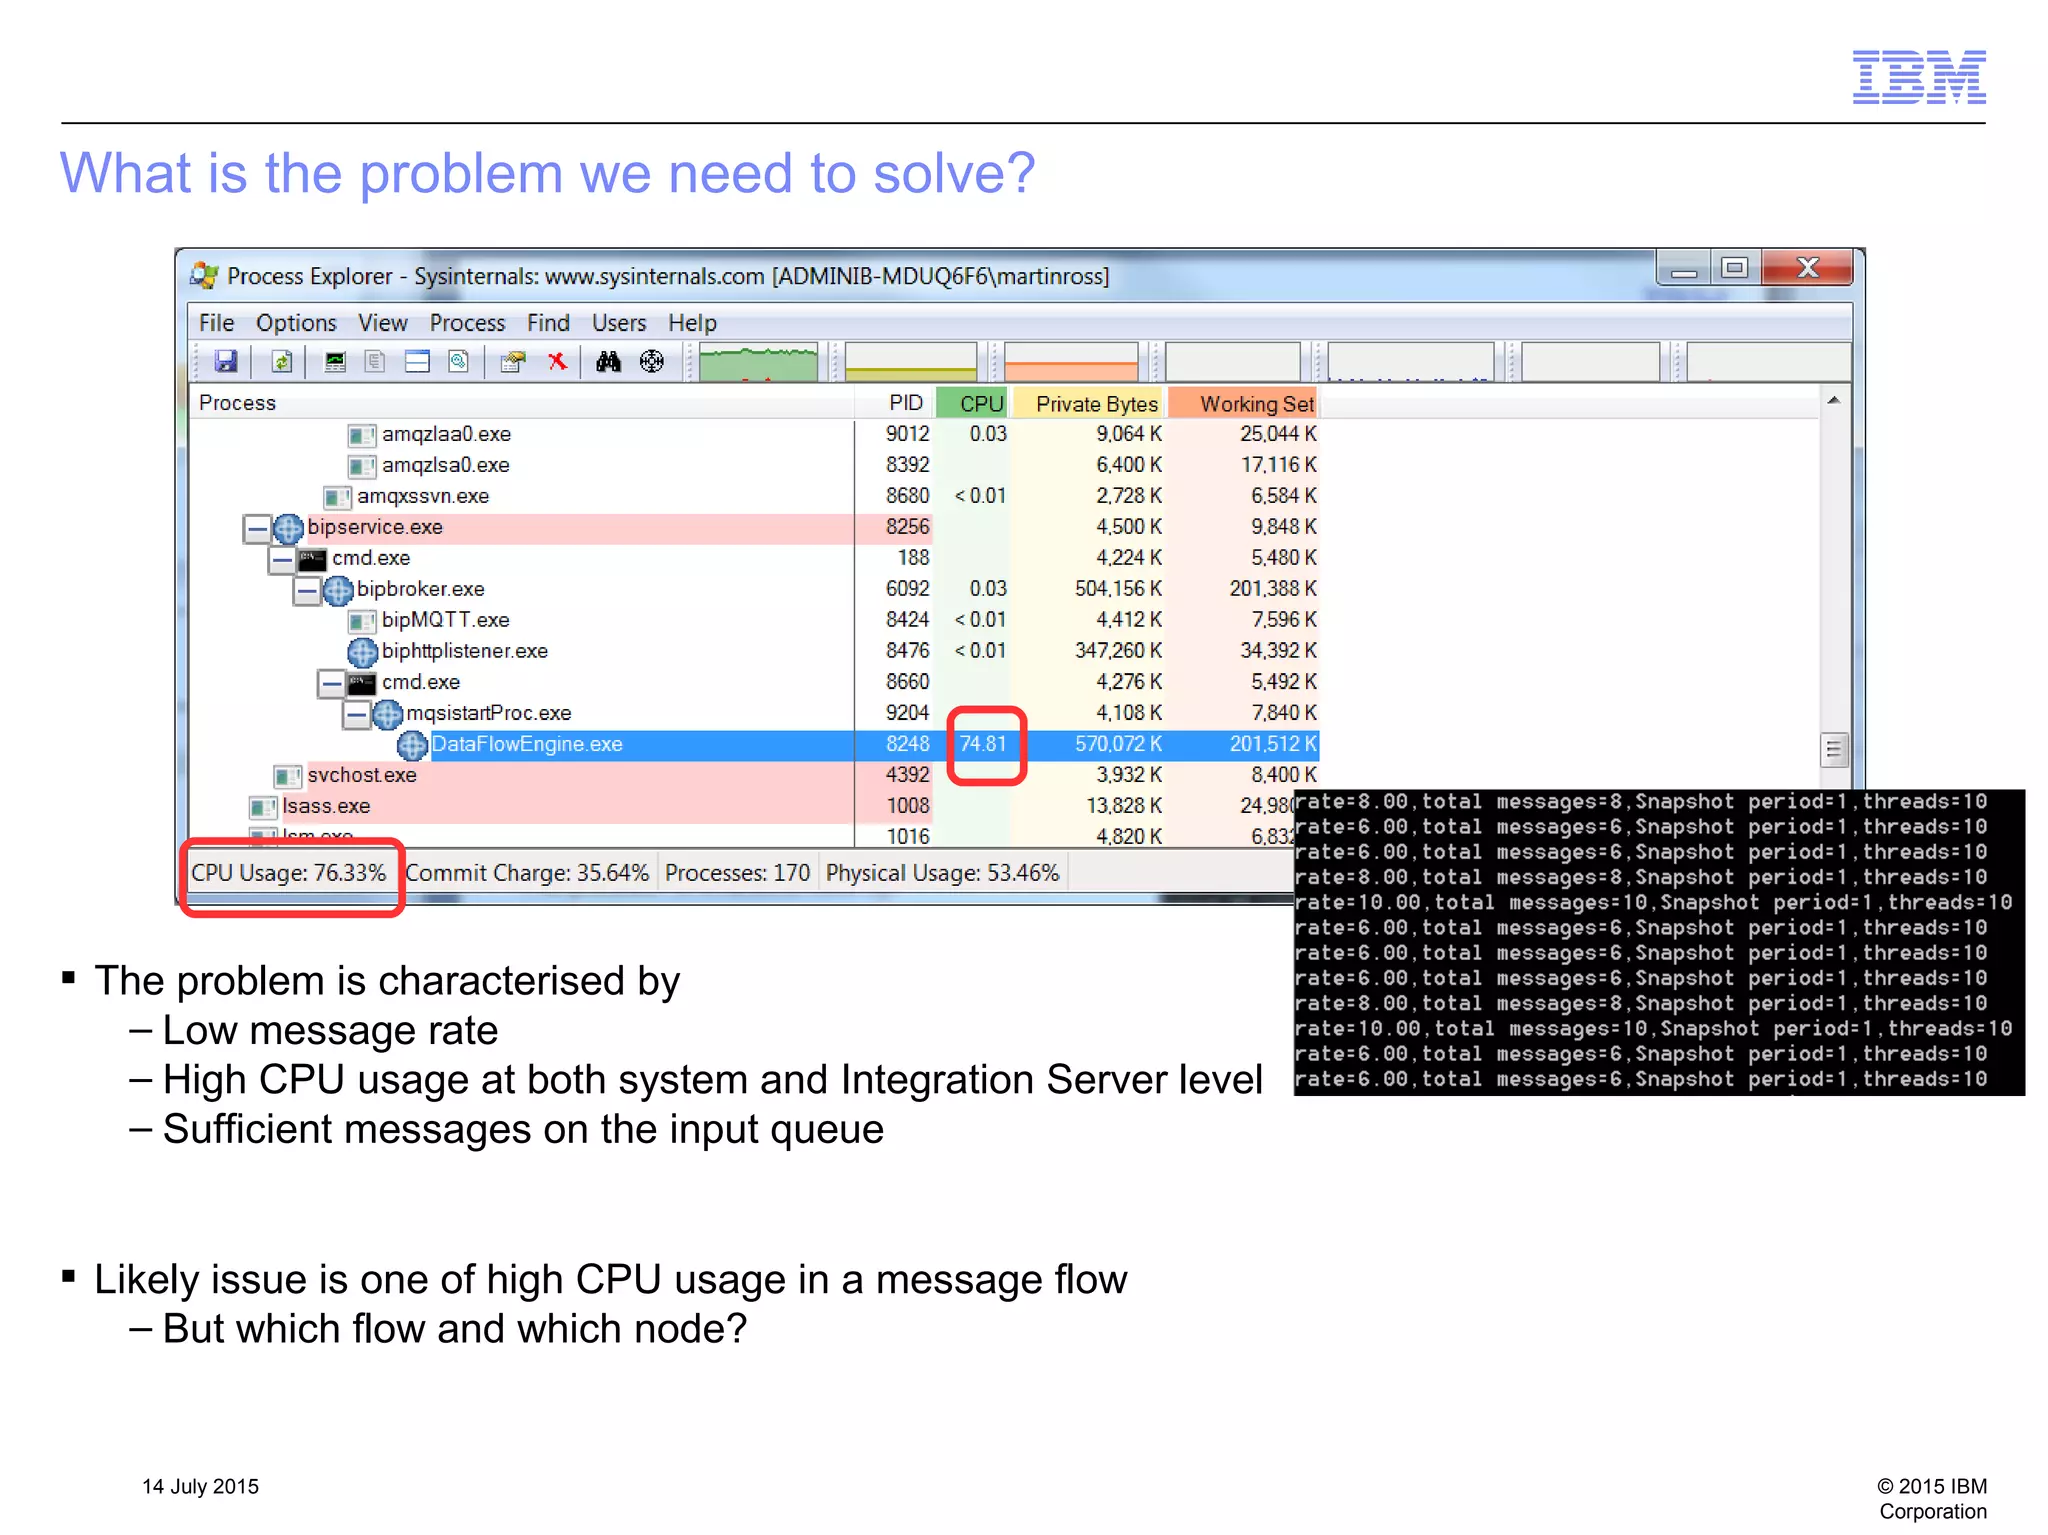Open the File menu
The height and width of the screenshot is (1535, 2048).
click(216, 323)
